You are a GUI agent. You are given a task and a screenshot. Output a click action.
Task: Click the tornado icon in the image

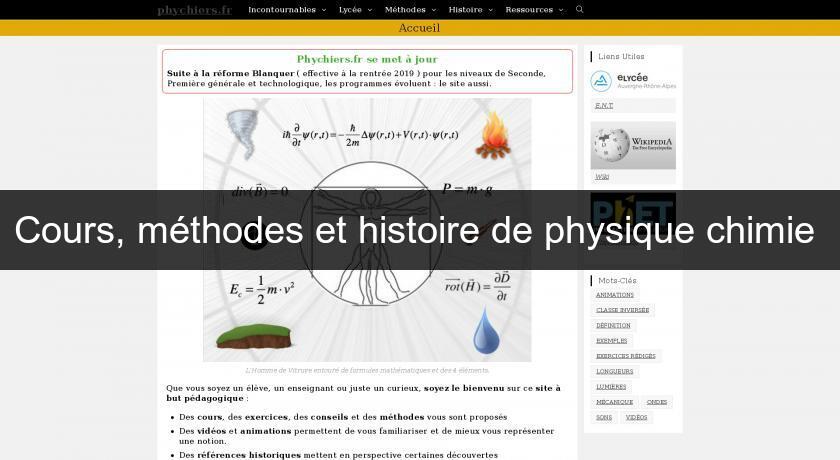pos(243,134)
